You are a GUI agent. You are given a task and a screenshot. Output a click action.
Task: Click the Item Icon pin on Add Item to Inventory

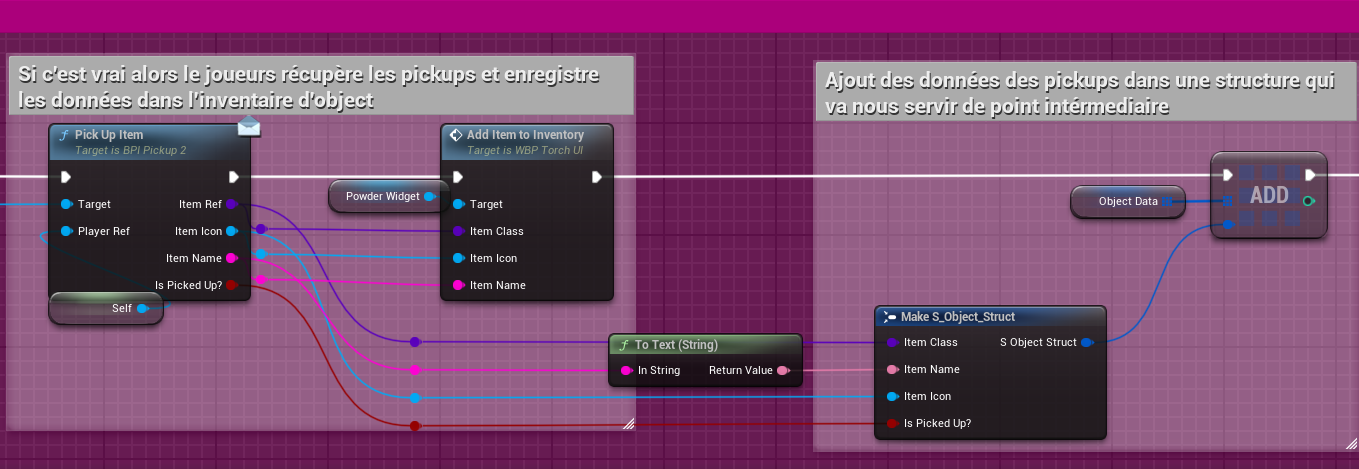pyautogui.click(x=458, y=258)
